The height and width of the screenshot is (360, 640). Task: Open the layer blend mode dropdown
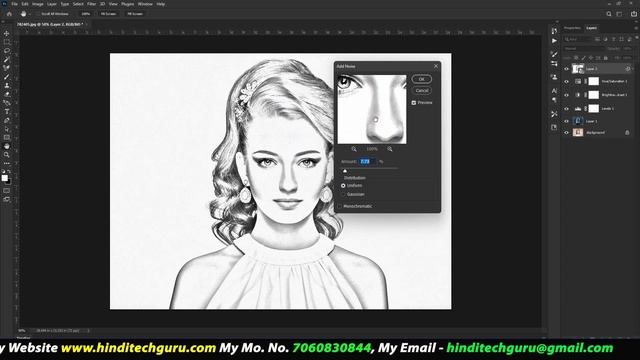click(x=584, y=49)
